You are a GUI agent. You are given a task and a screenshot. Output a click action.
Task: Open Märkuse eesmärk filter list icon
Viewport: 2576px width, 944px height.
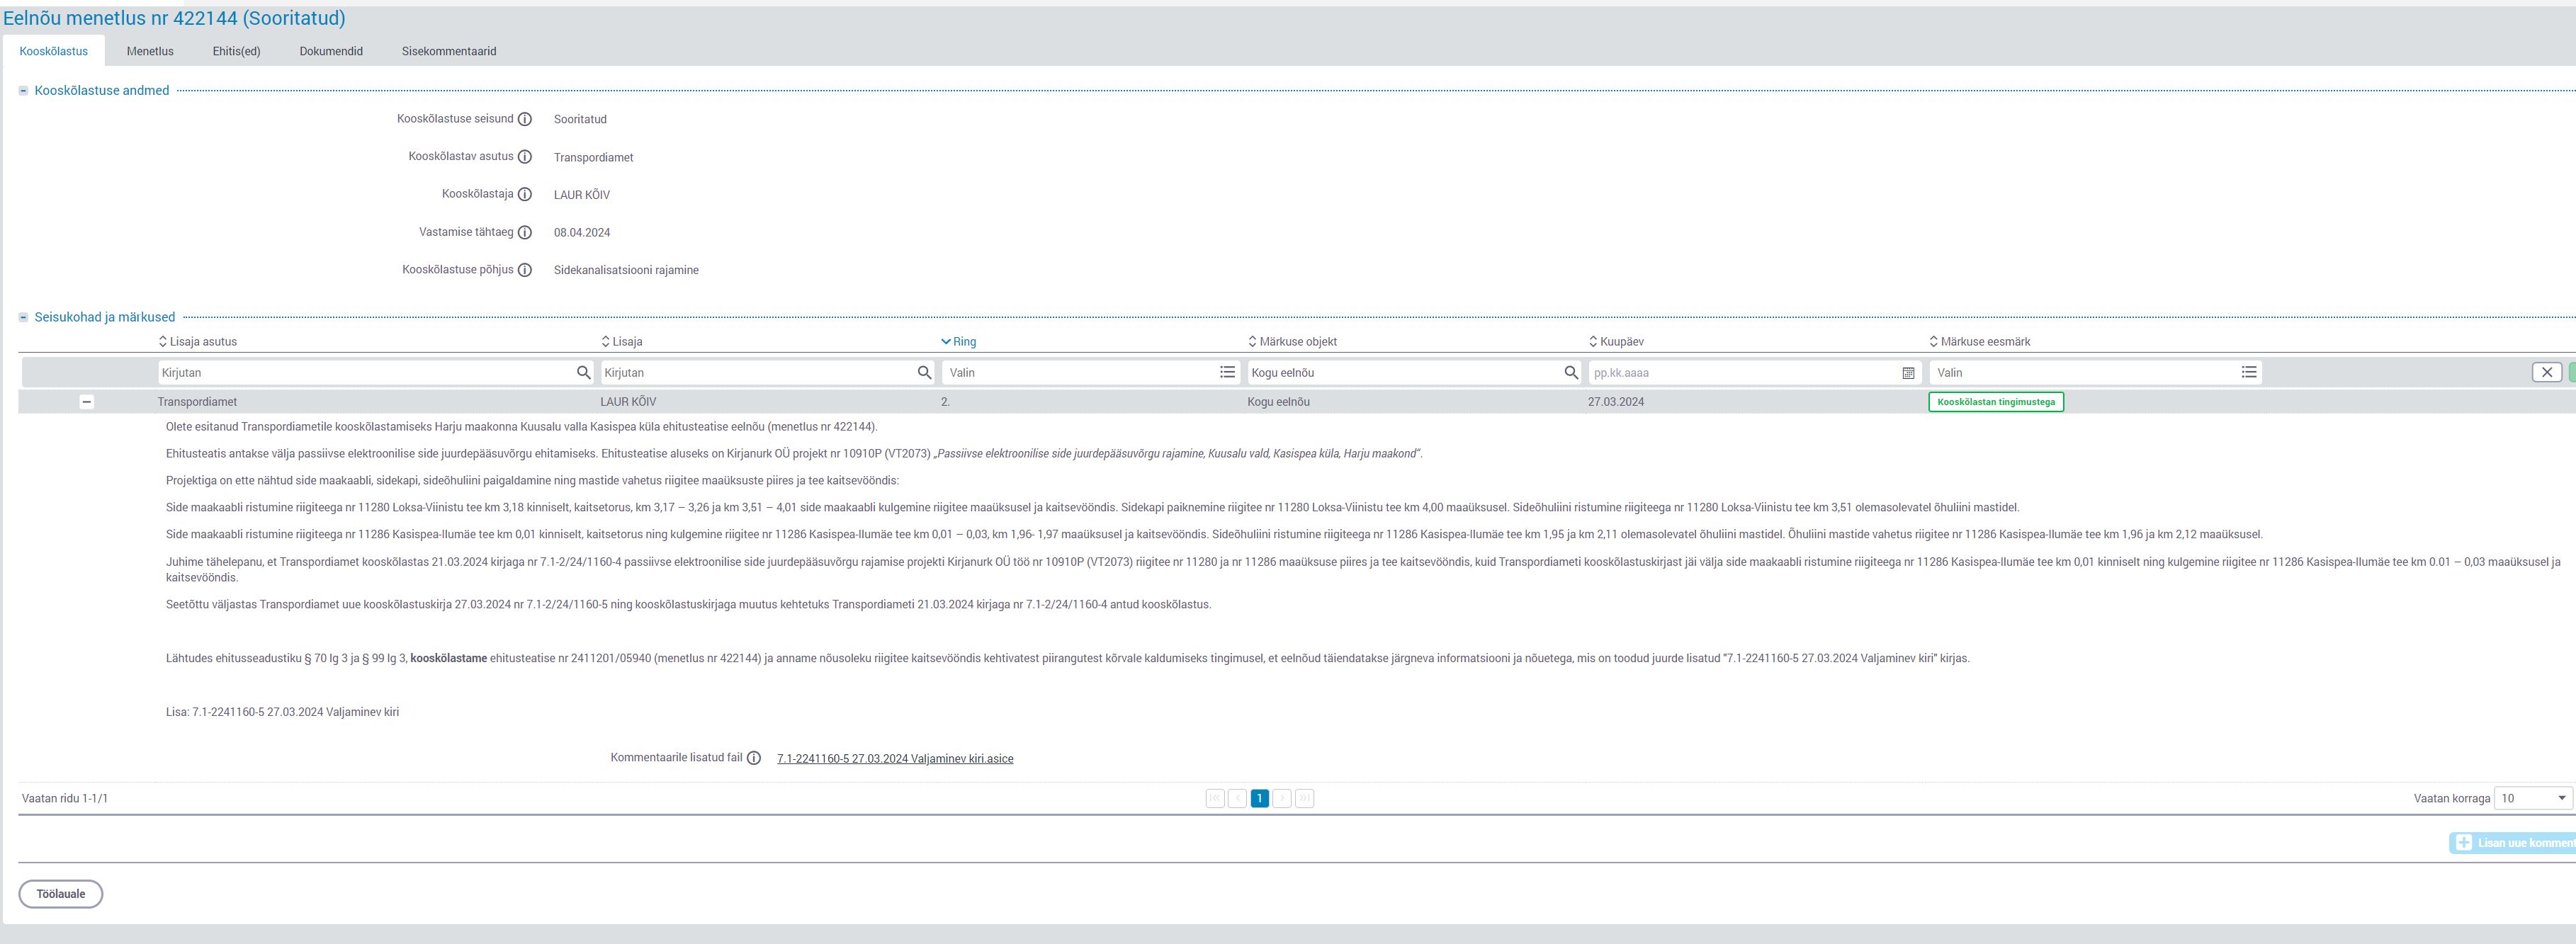[2249, 372]
